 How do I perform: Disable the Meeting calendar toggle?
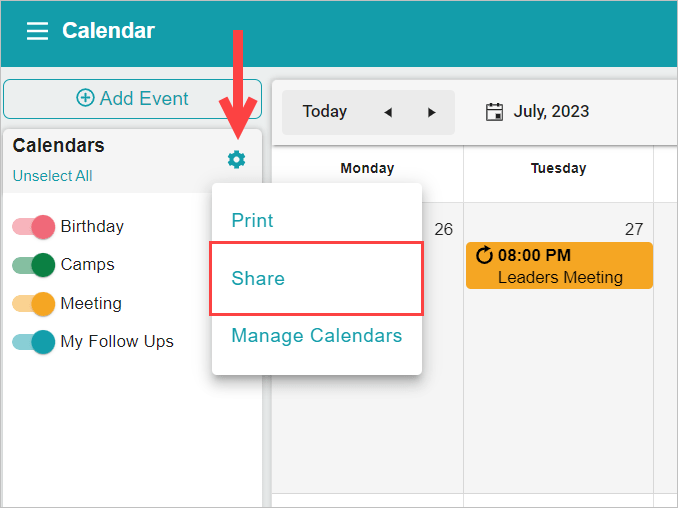click(x=34, y=304)
